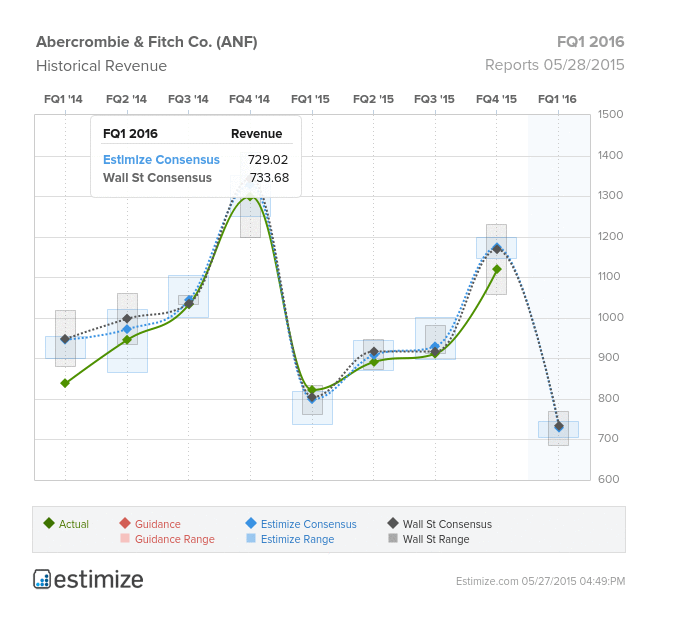The height and width of the screenshot is (620, 675).
Task: Click the FQ1 '14 actual green data point
Action: pyautogui.click(x=65, y=383)
